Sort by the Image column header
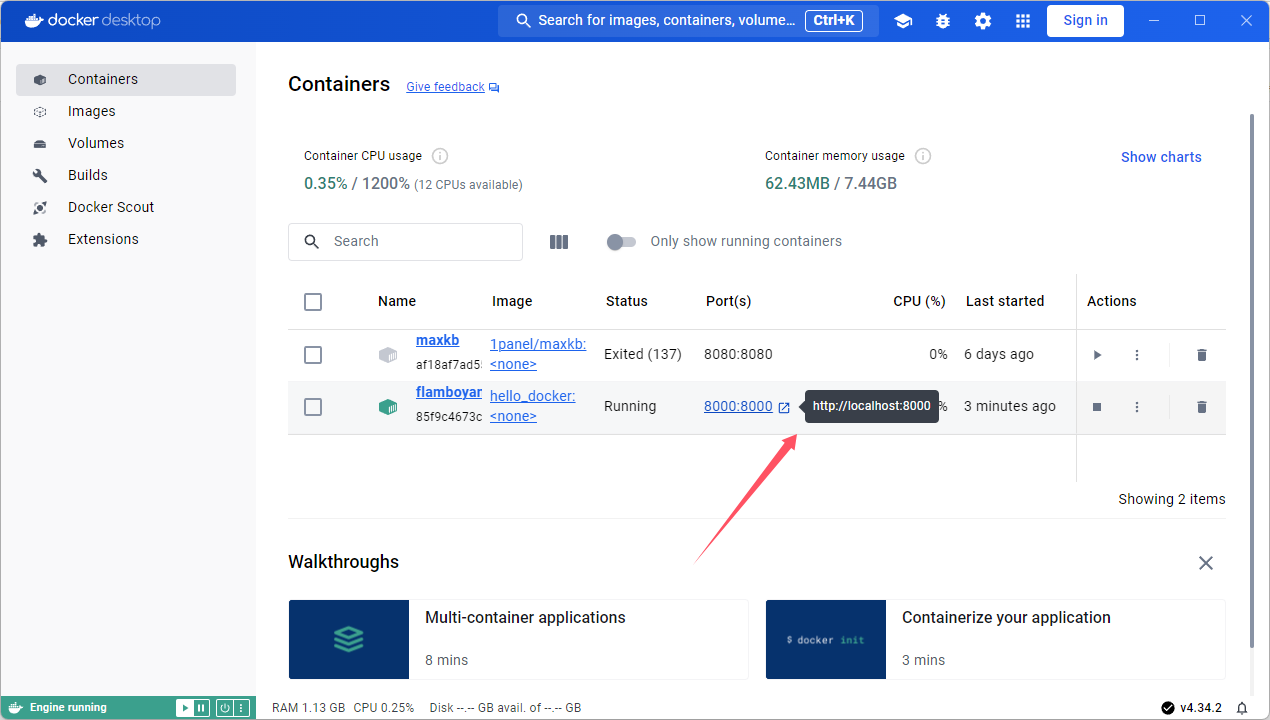Viewport: 1270px width, 720px height. click(x=512, y=302)
